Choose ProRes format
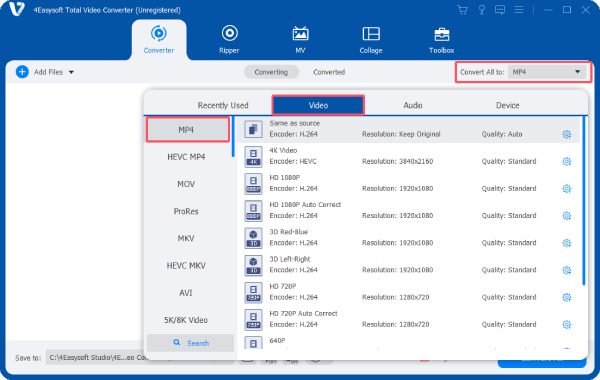600x380 pixels. click(x=186, y=211)
